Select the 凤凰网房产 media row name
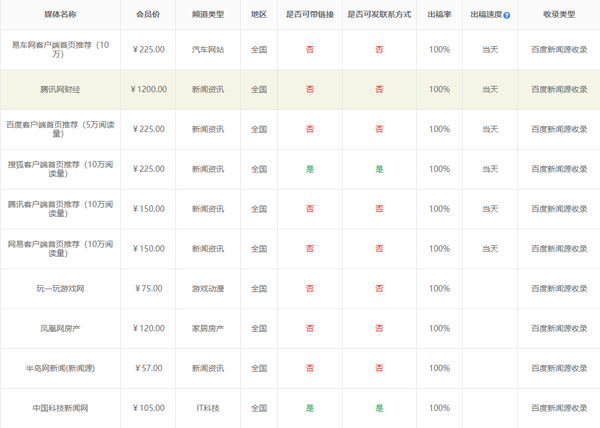The height and width of the screenshot is (428, 600). click(59, 328)
